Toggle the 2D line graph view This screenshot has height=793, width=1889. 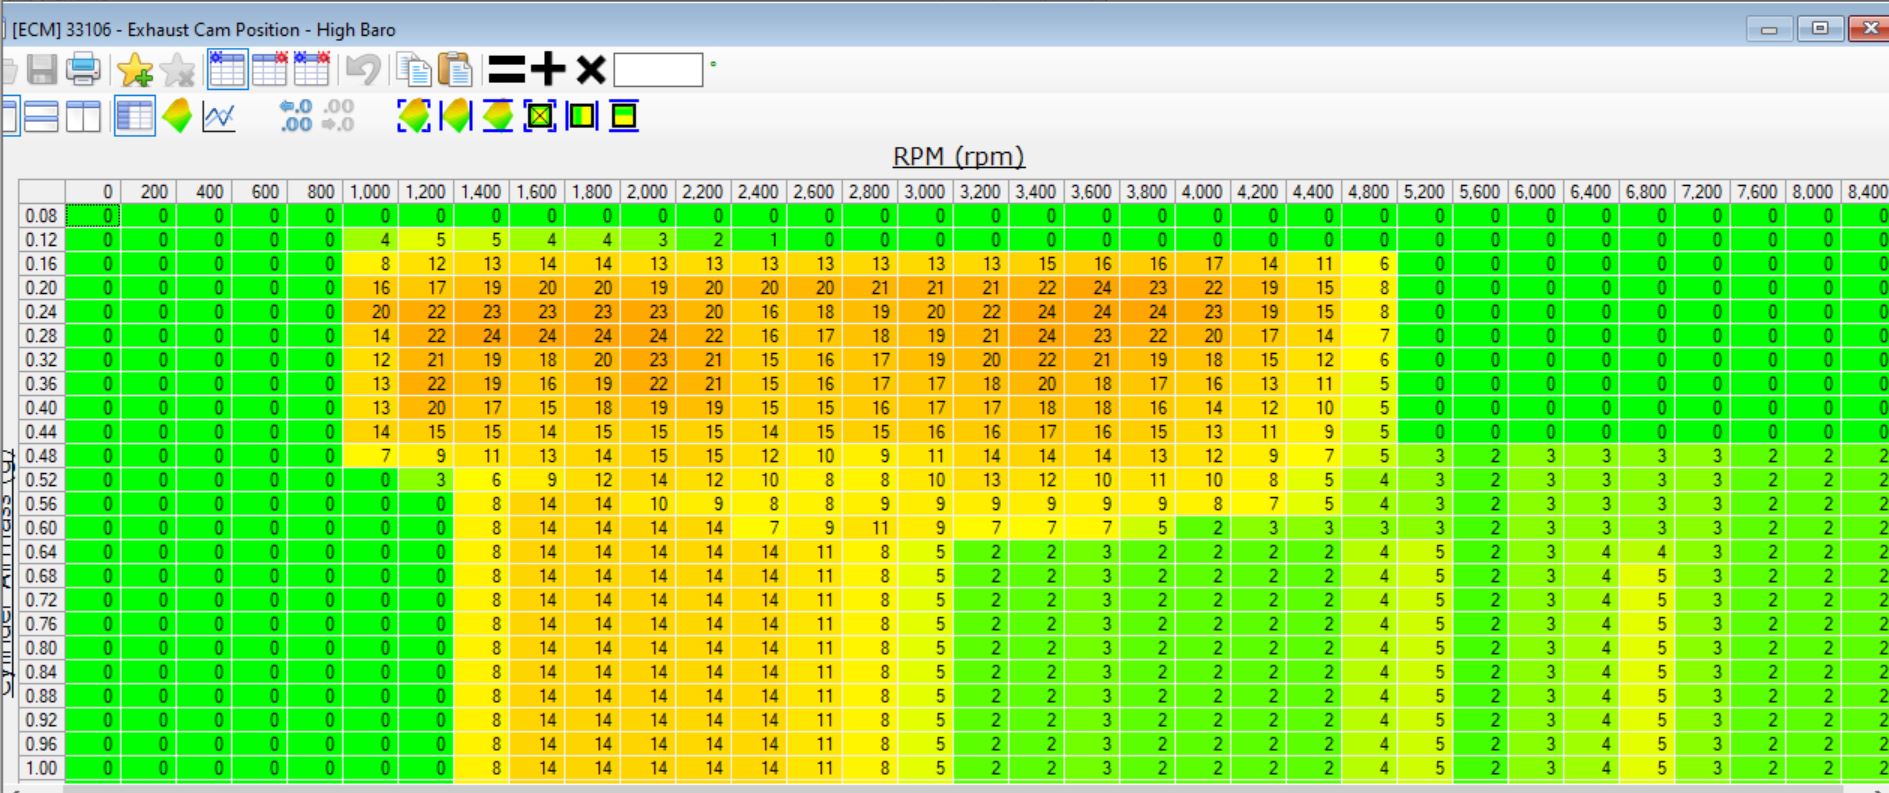click(219, 117)
